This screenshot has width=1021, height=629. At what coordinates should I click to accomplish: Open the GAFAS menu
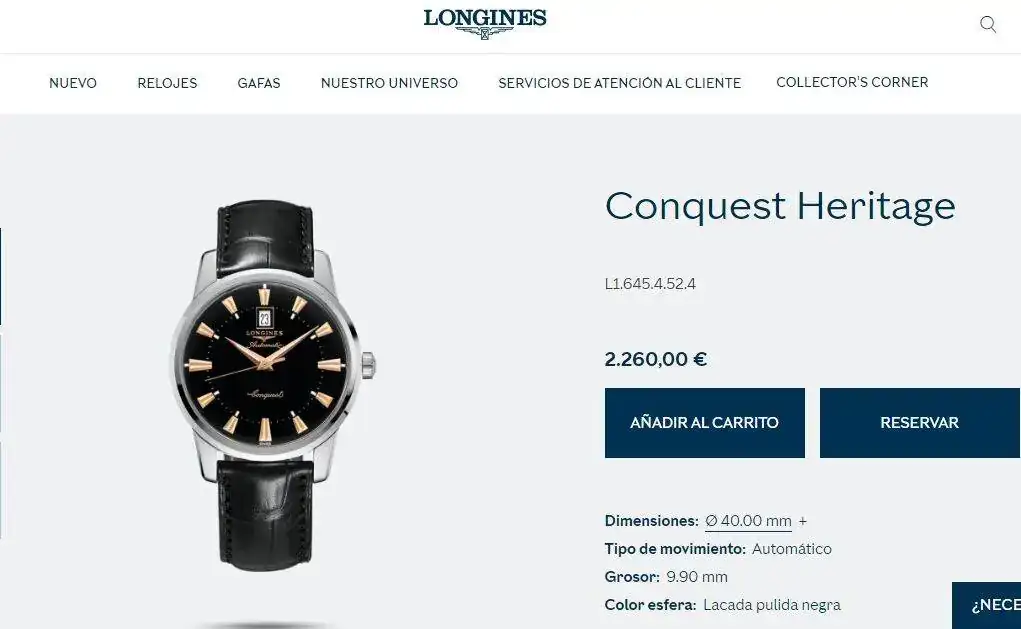coord(259,83)
